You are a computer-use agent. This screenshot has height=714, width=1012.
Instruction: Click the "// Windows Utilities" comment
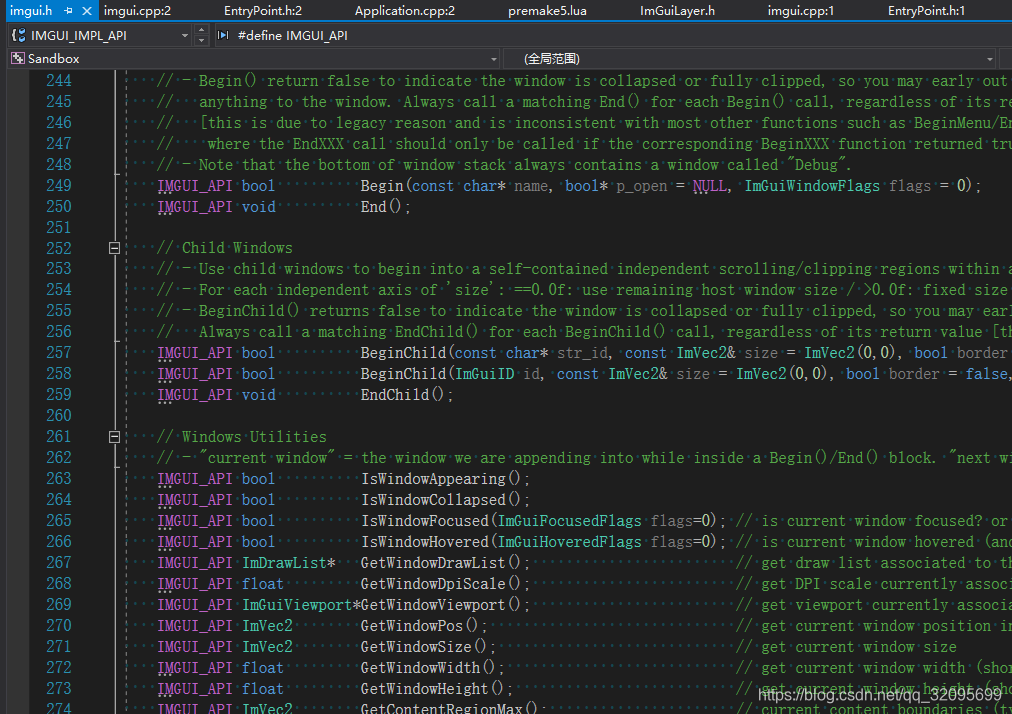pyautogui.click(x=241, y=437)
